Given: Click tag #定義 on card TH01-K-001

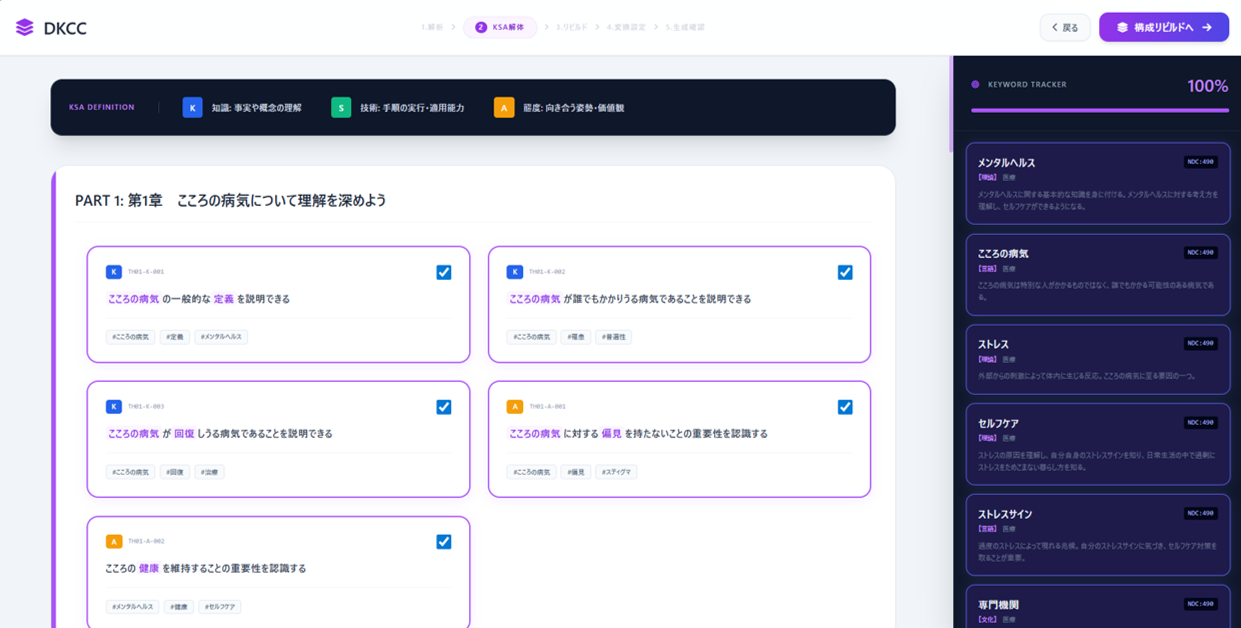Looking at the screenshot, I should 175,337.
